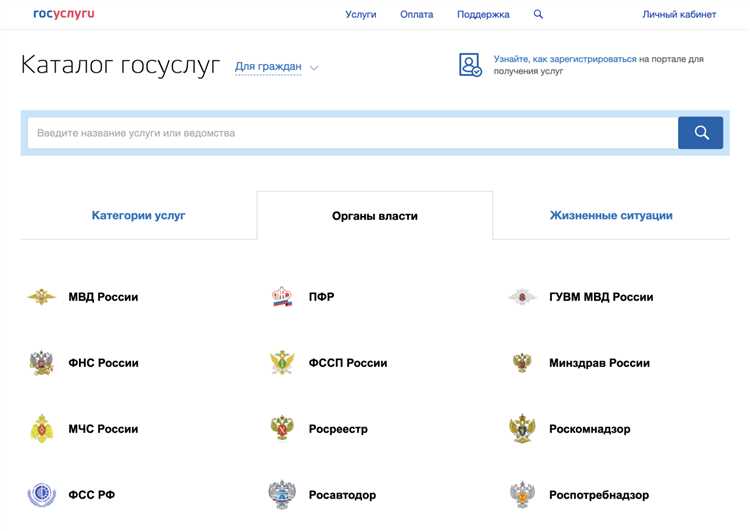750x531 pixels.
Task: Focus the service name search field
Action: pyautogui.click(x=353, y=133)
